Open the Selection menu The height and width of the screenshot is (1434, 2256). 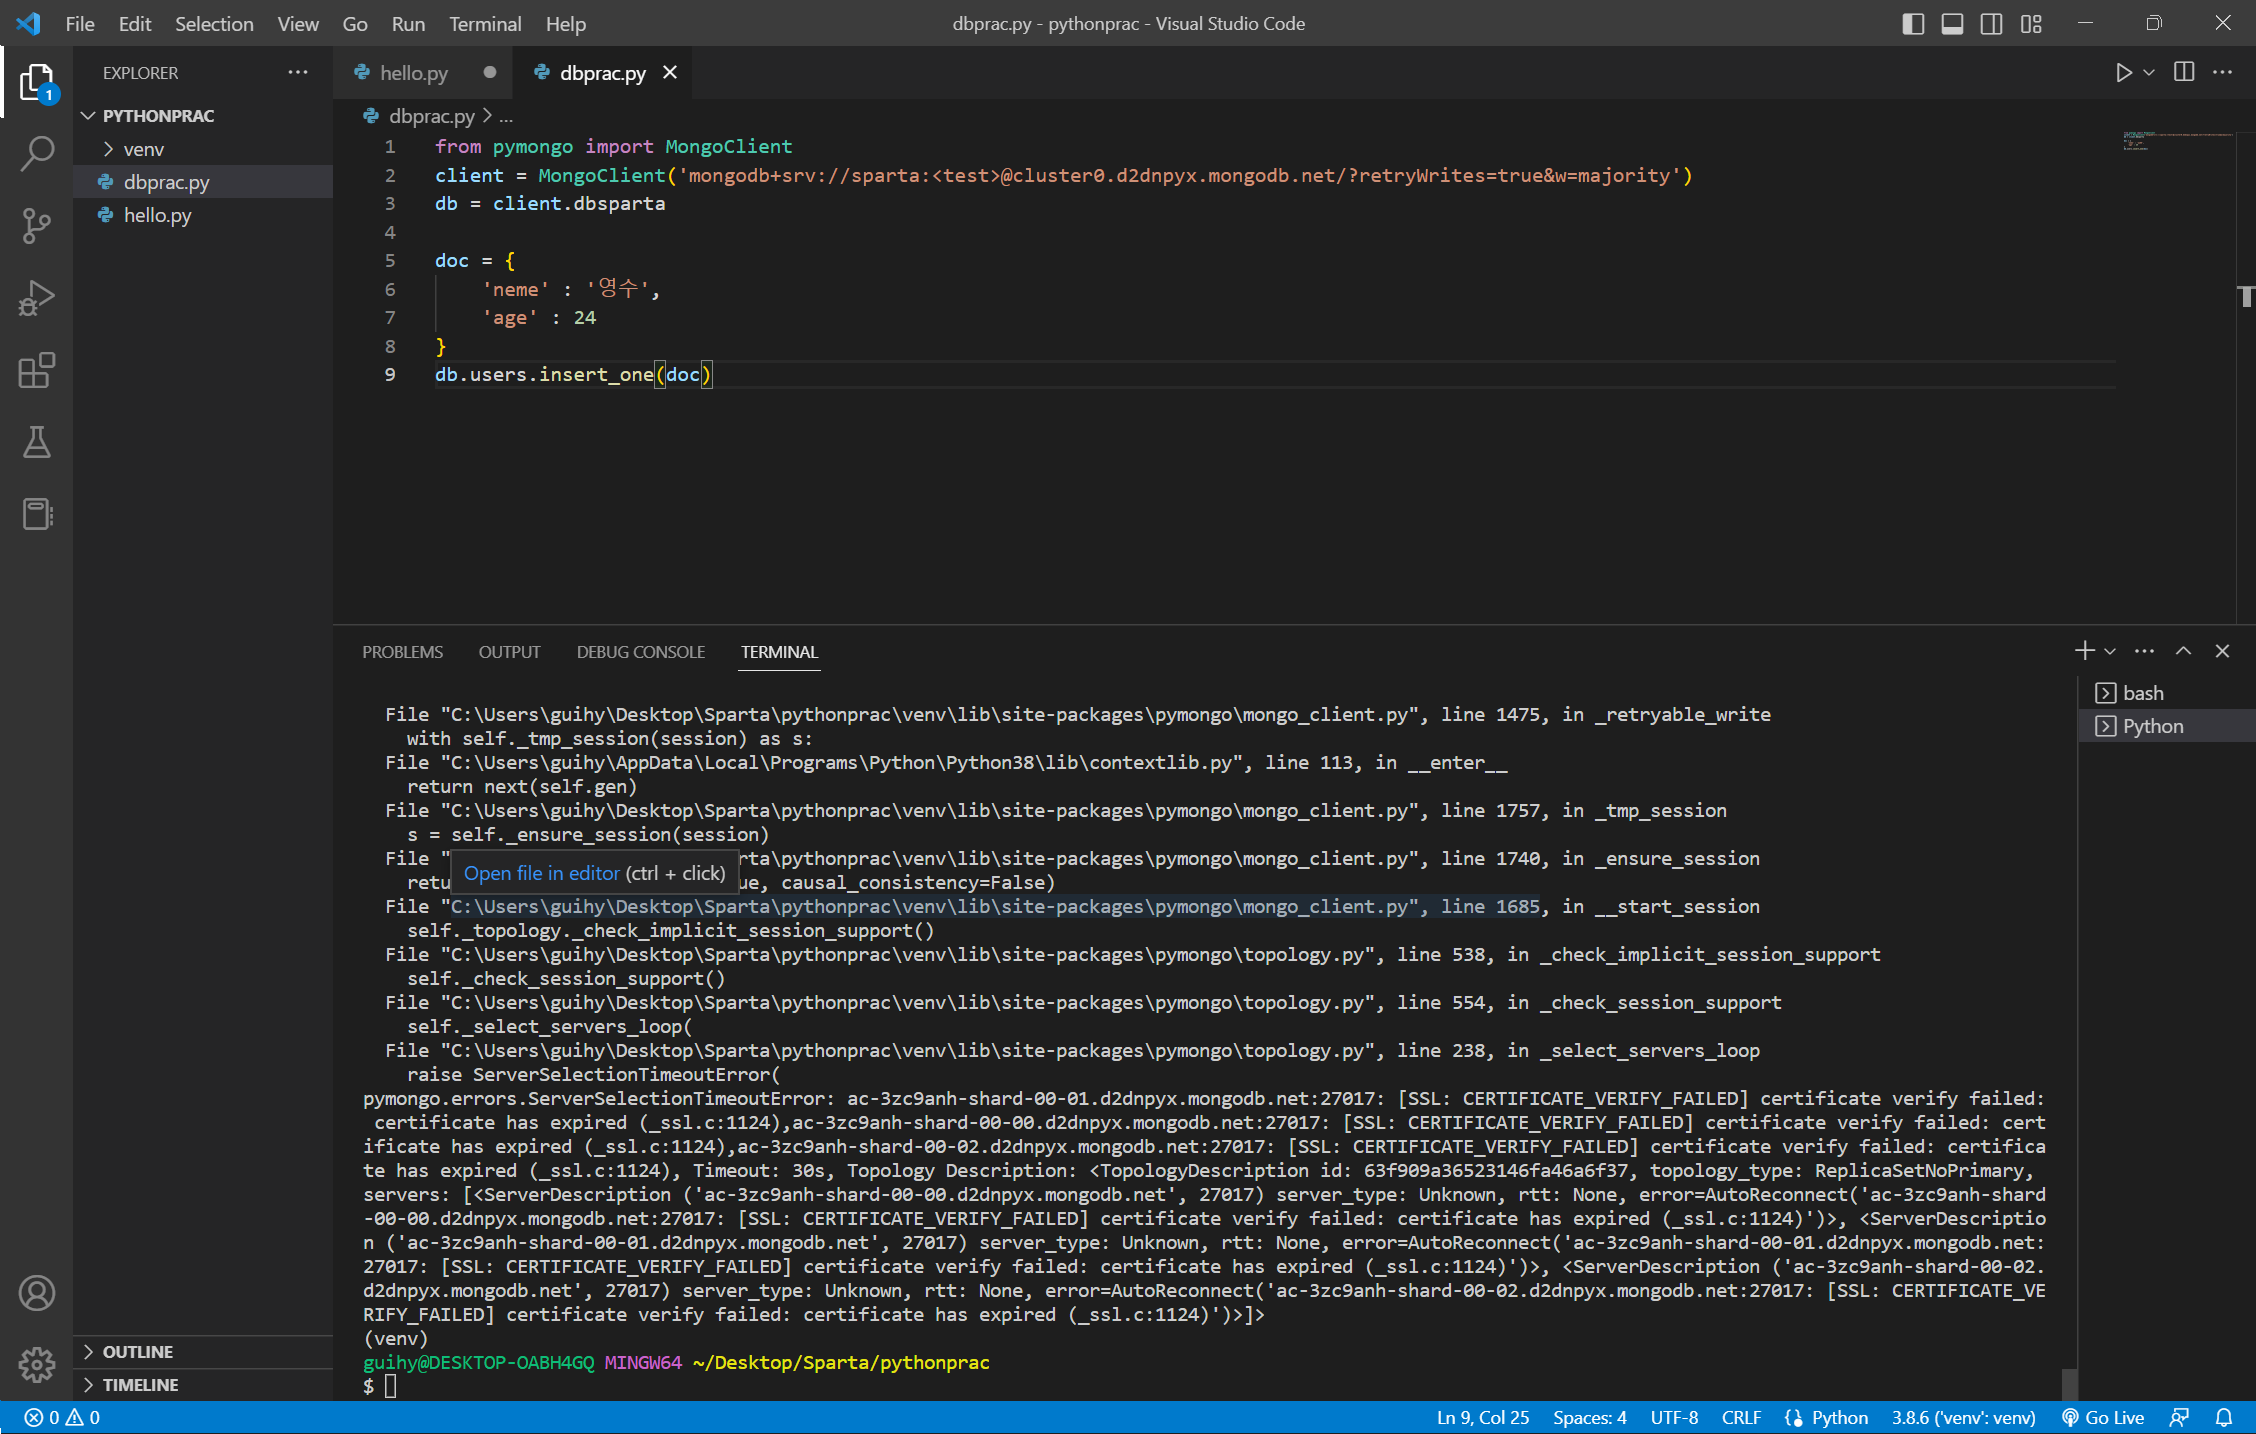[x=214, y=23]
